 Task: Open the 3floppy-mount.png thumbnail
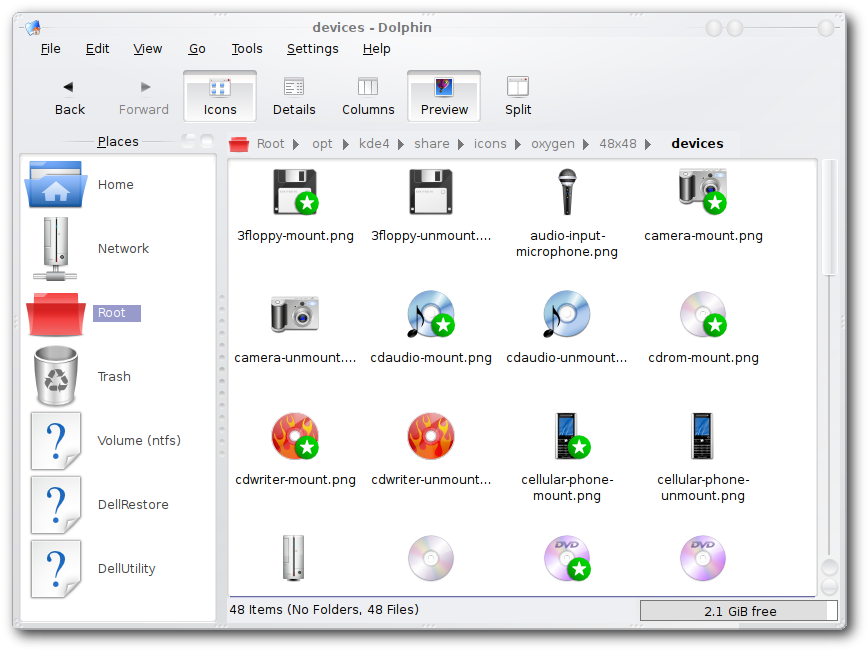click(295, 192)
